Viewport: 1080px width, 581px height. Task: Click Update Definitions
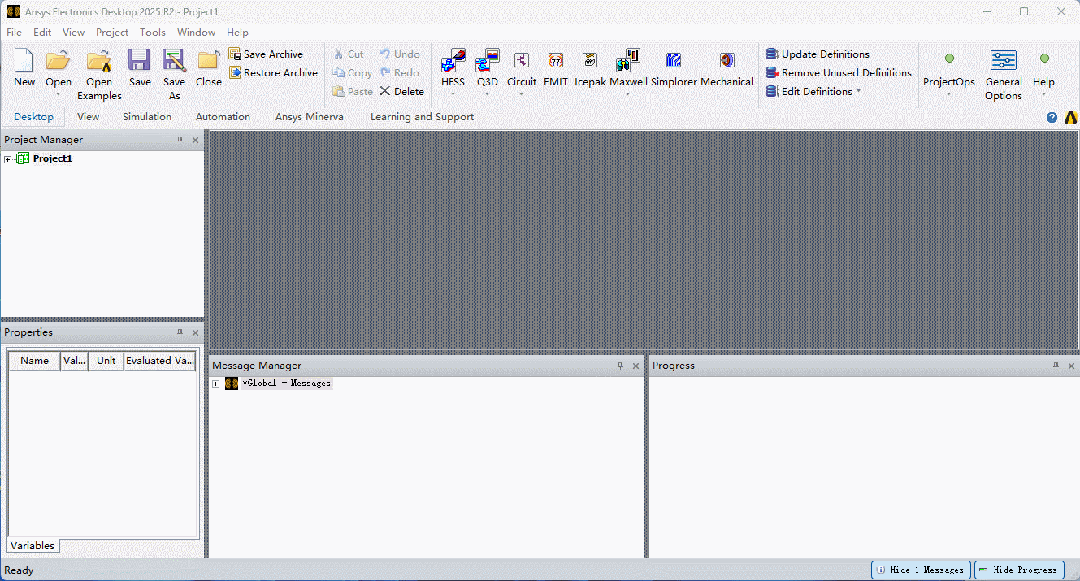point(818,54)
